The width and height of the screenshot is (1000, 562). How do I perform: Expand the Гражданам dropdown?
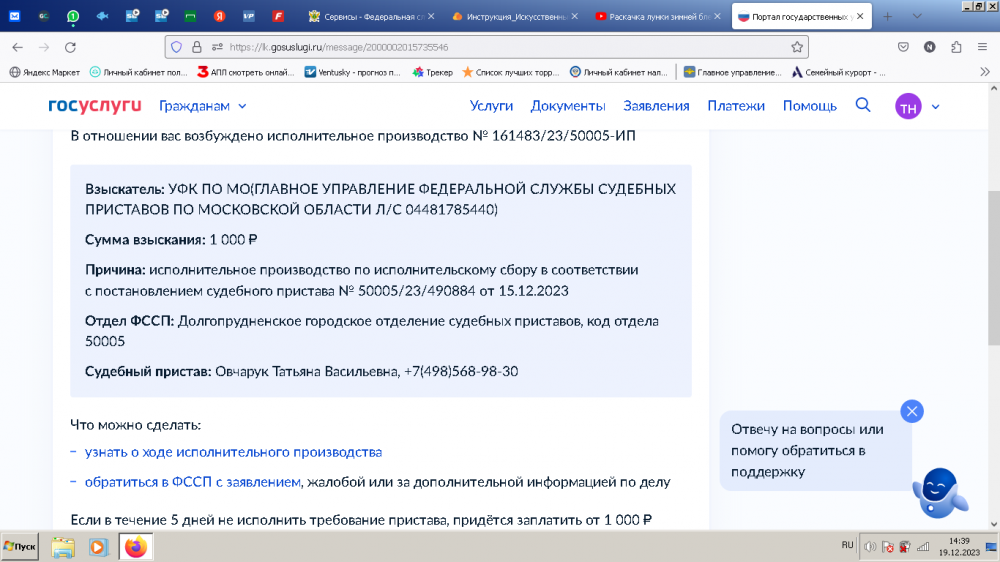203,106
